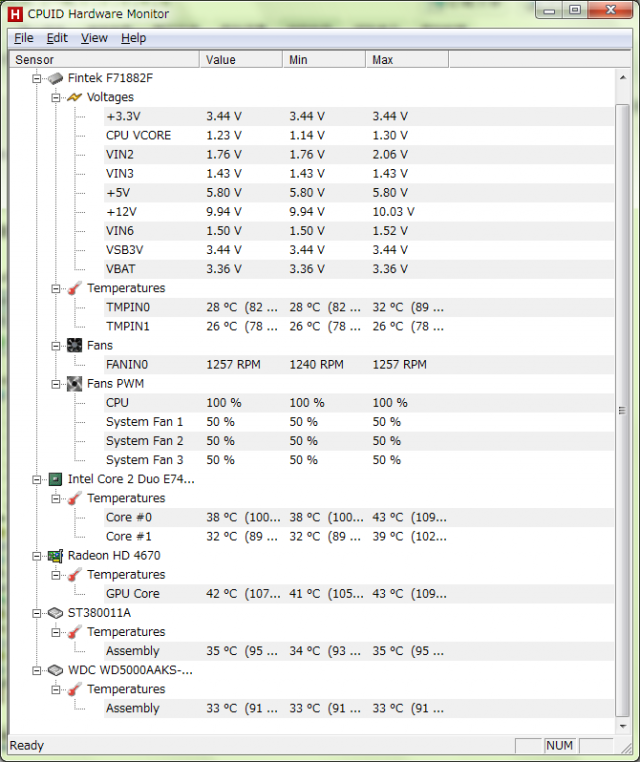Click the scroll up arrow

(x=623, y=78)
